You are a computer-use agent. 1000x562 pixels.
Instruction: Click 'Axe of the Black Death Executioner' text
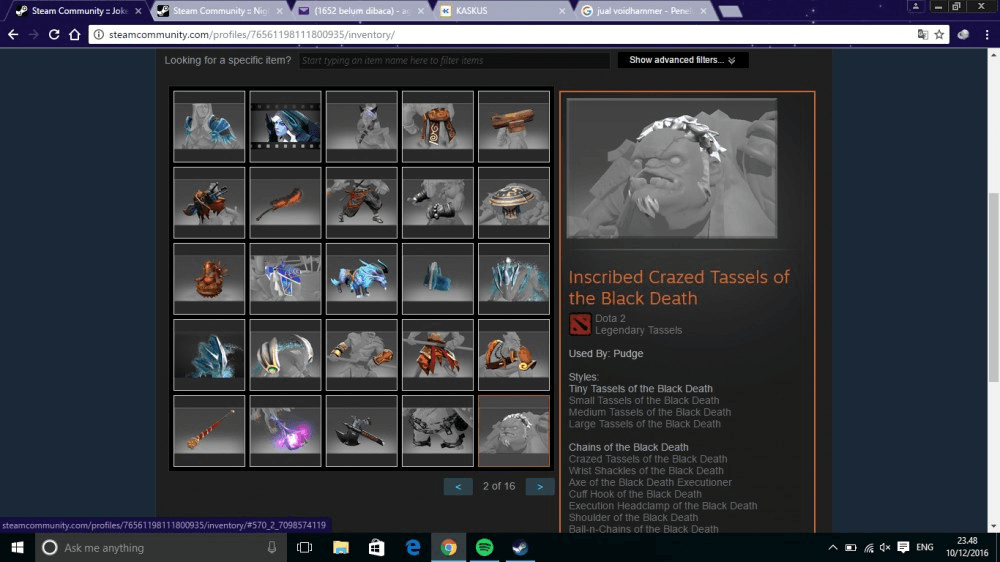tap(650, 482)
